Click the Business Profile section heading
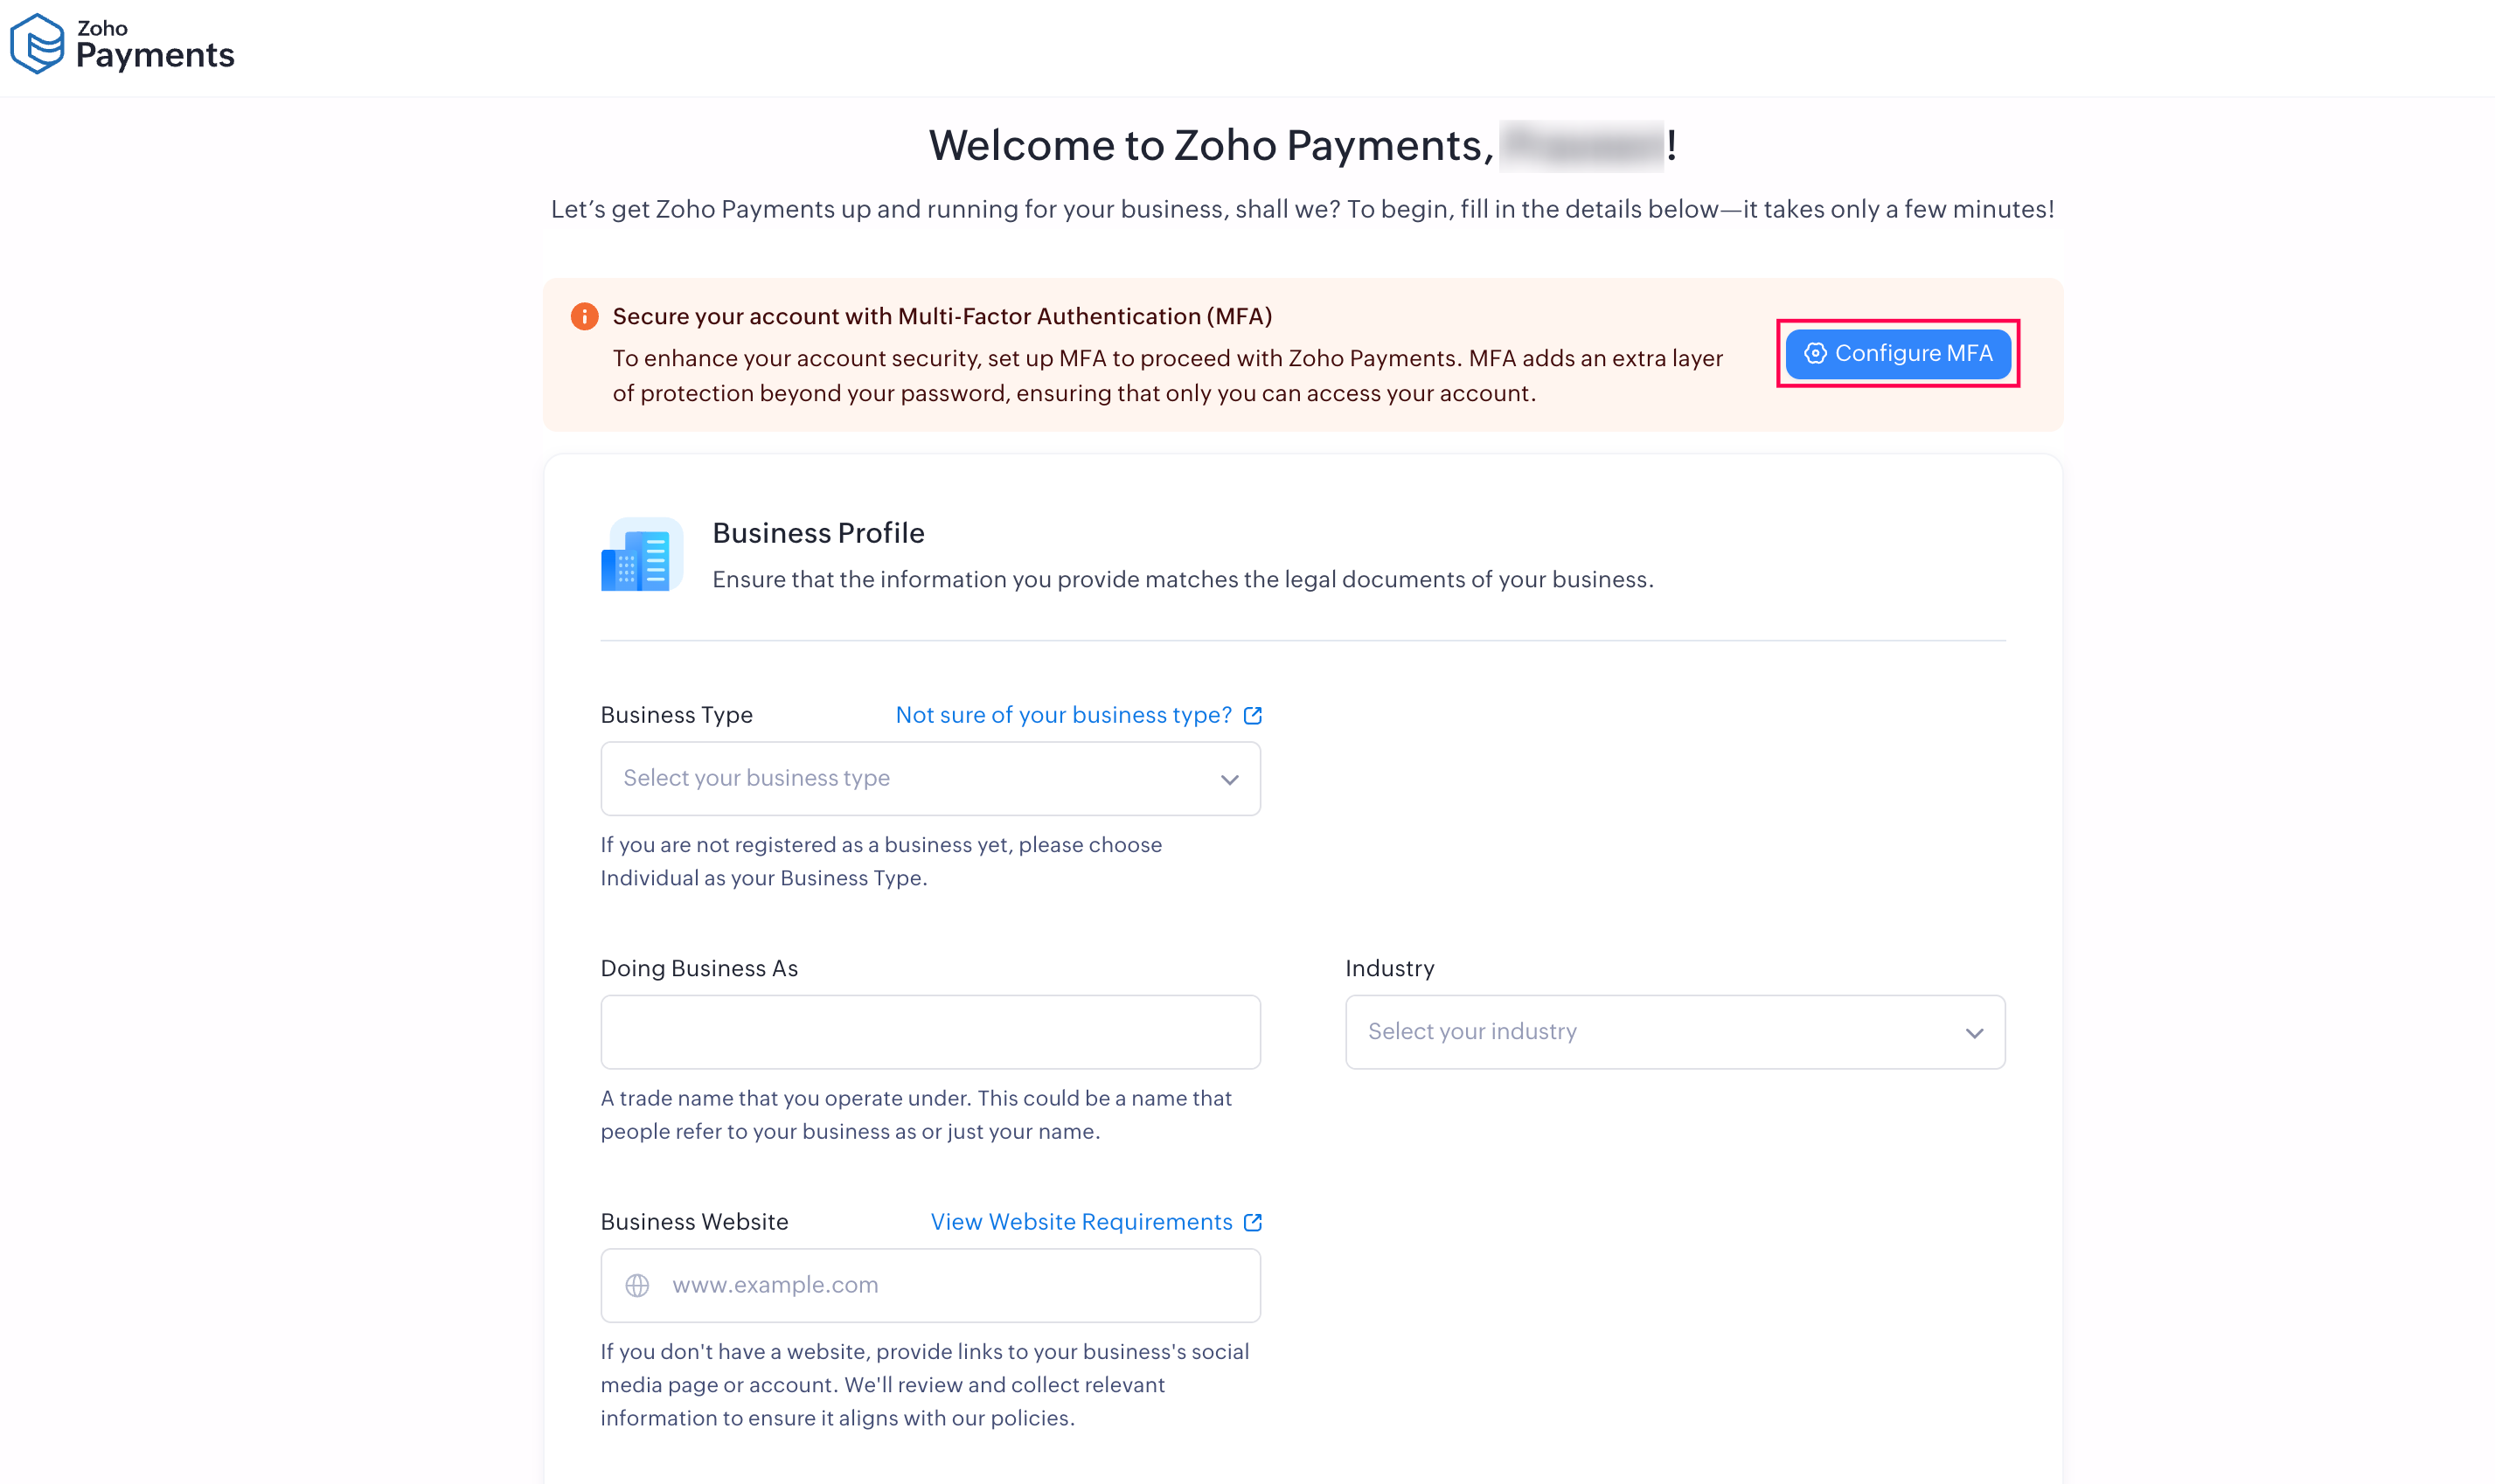 pos(818,533)
